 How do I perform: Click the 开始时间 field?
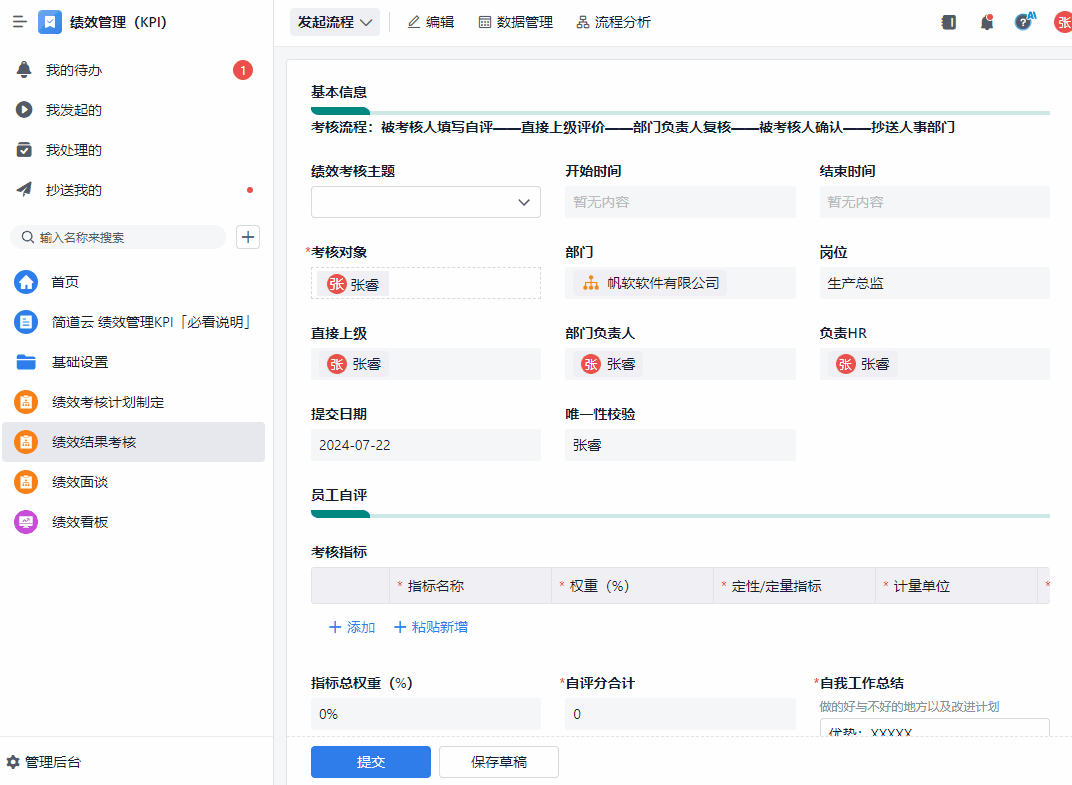click(x=680, y=202)
